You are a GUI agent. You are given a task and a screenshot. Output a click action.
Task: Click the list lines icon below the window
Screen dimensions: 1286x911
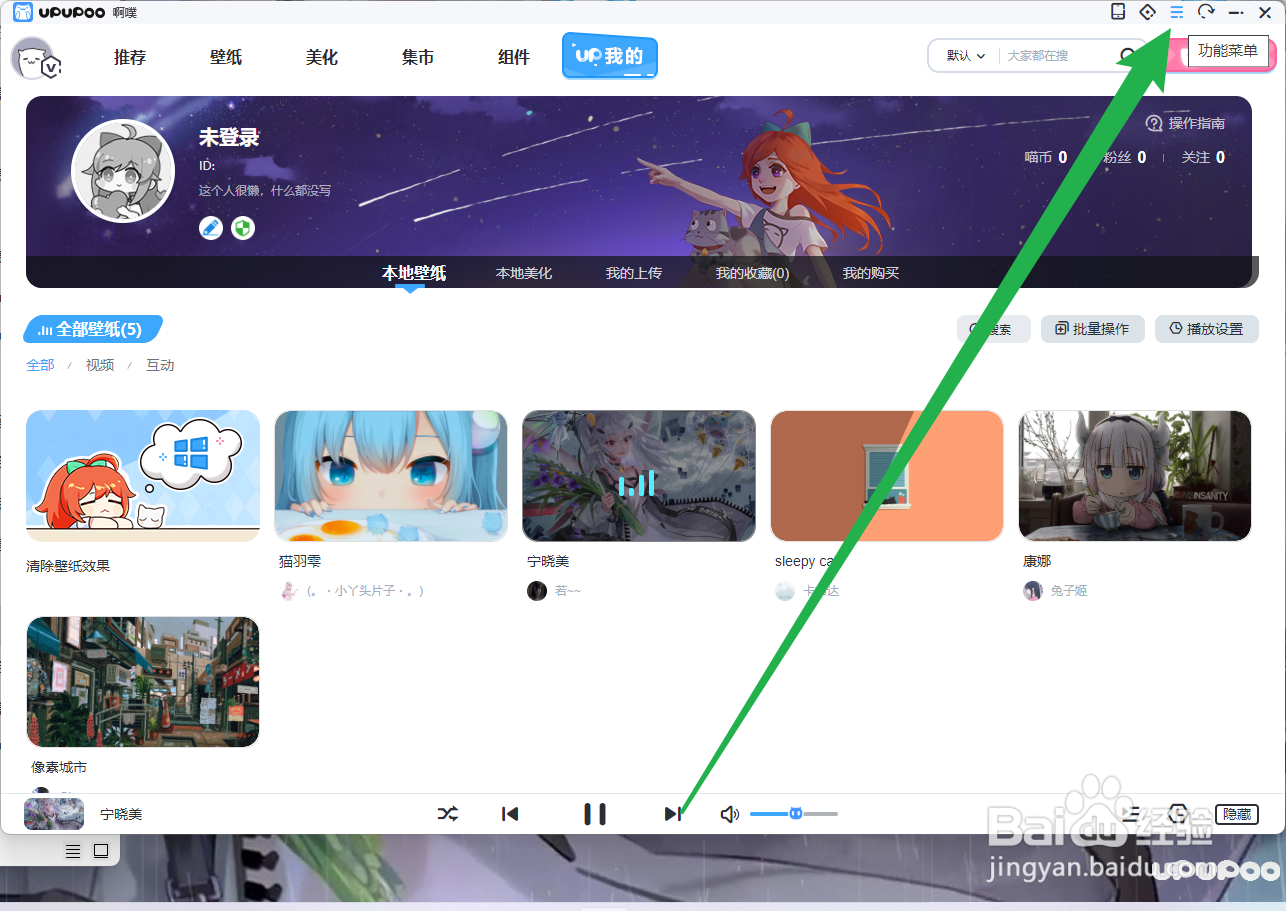(73, 851)
